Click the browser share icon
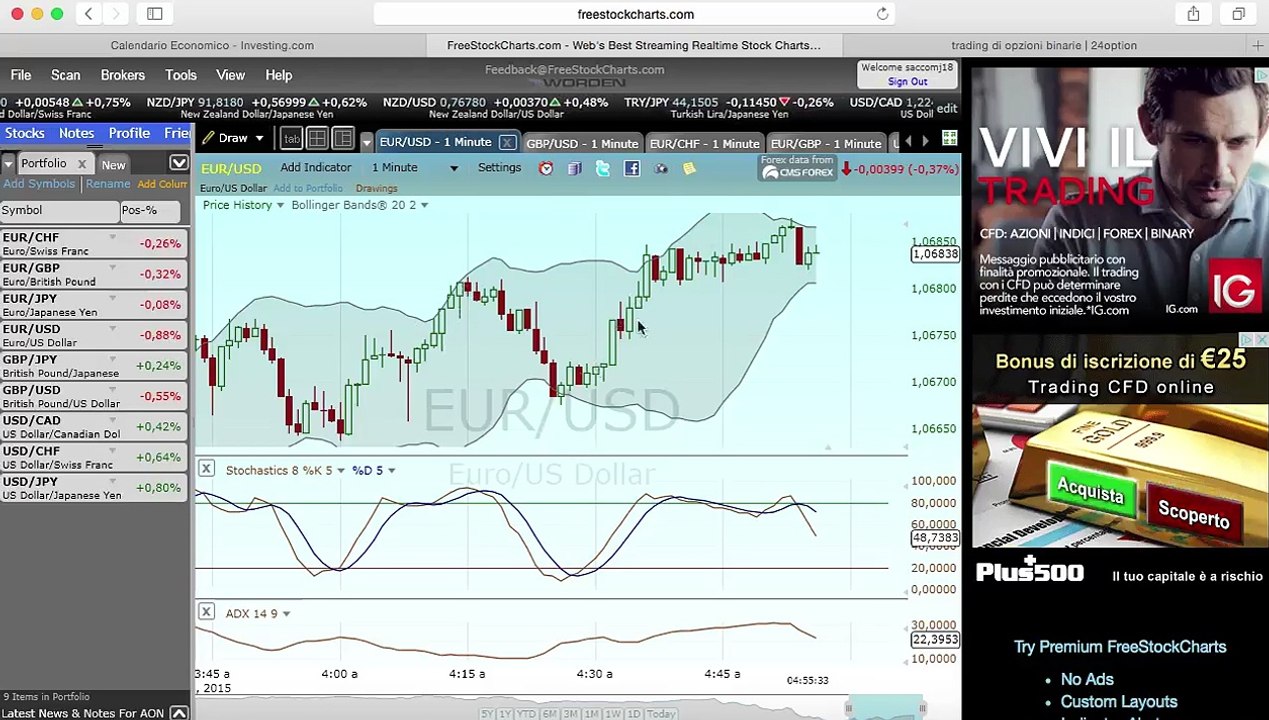Viewport: 1269px width, 720px height. coord(1193,14)
